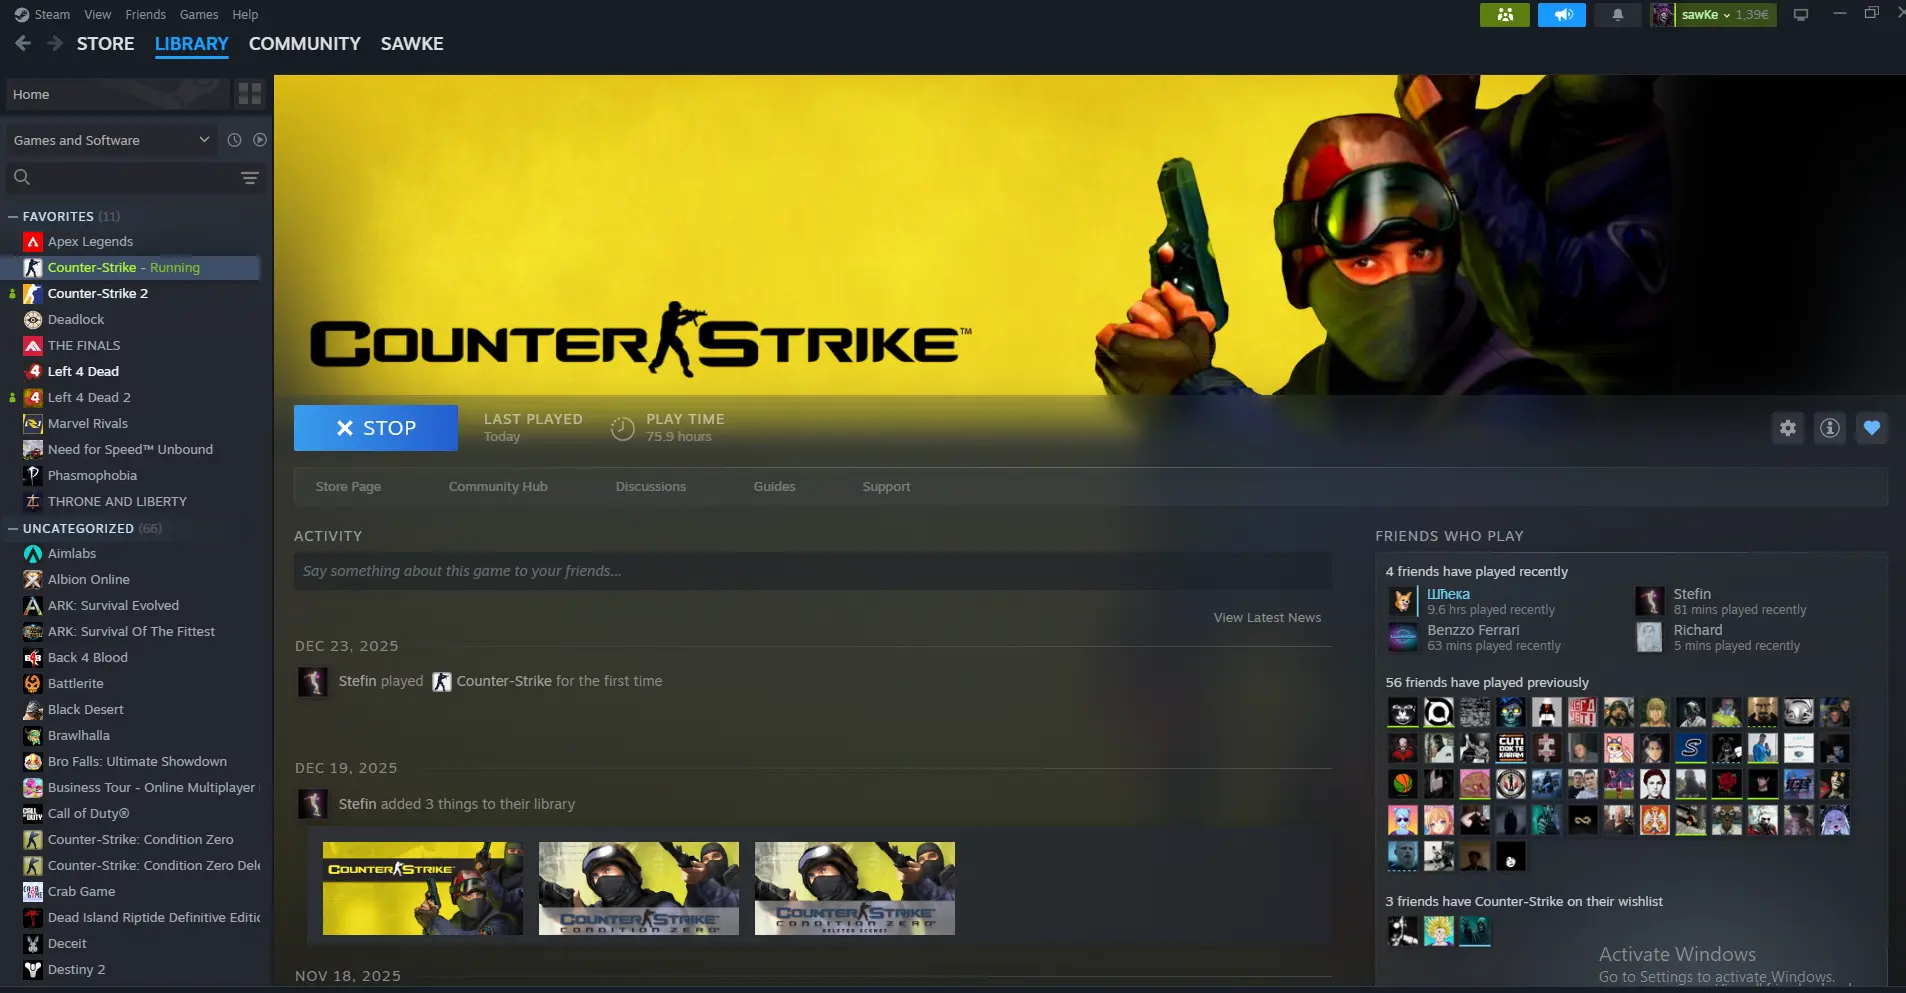Click the activity post text box

(813, 572)
